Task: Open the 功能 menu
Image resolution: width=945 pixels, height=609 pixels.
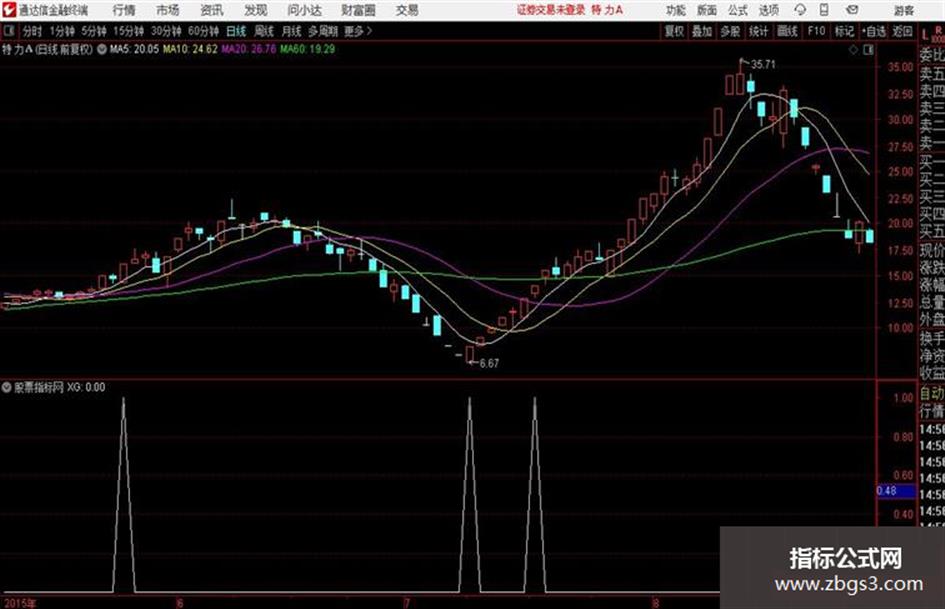Action: click(x=676, y=10)
